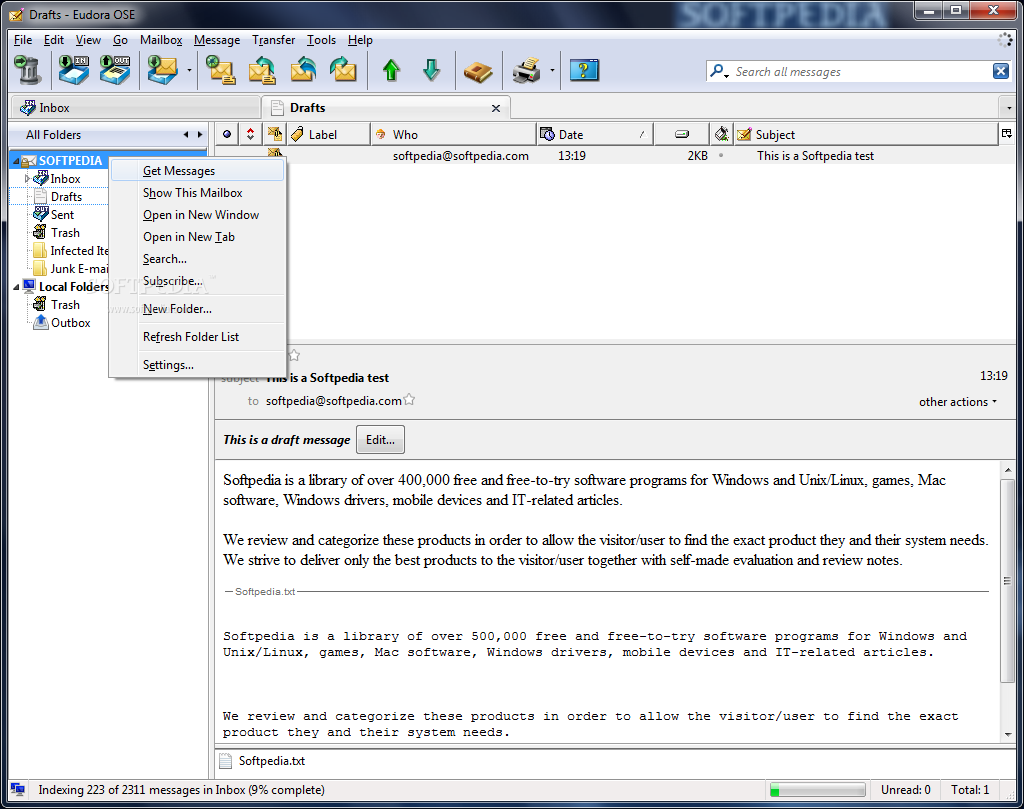Click the Redirect toolbar icon
Image resolution: width=1024 pixels, height=809 pixels.
344,70
